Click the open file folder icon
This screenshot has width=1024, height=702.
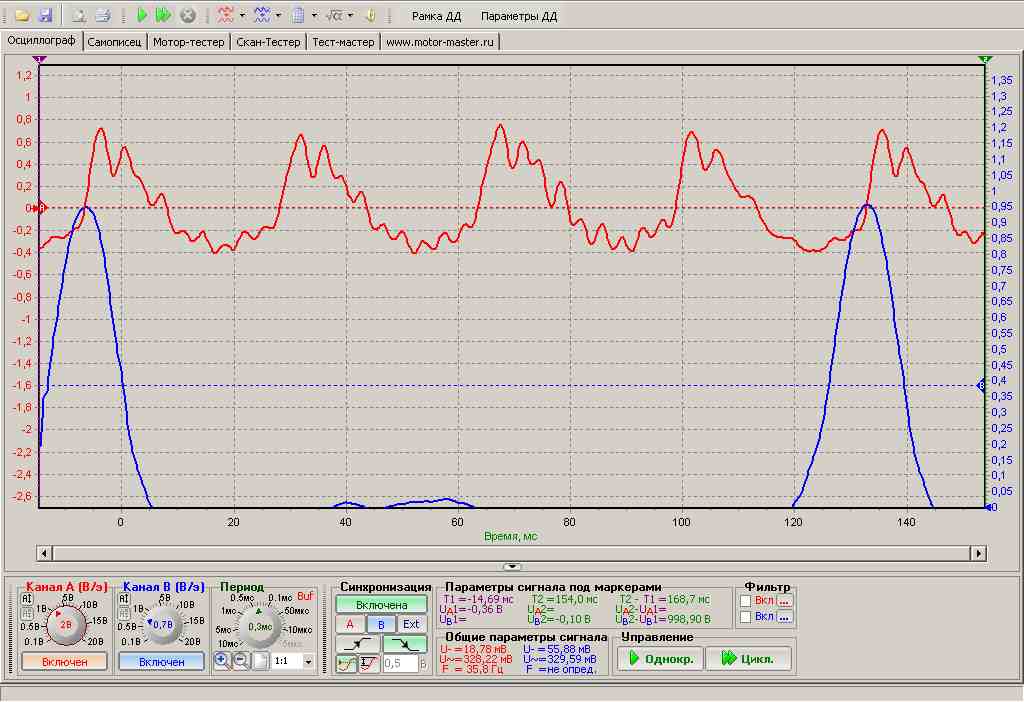pos(21,16)
